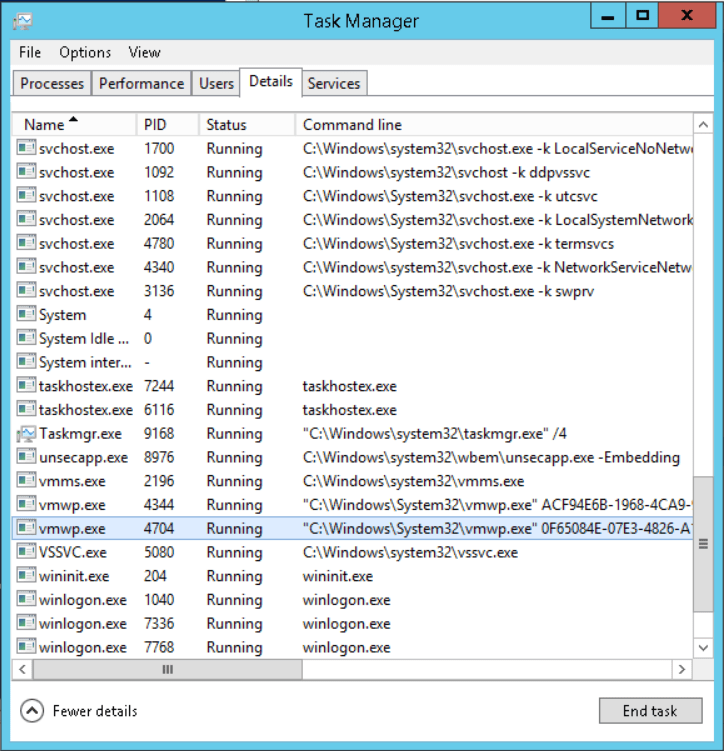
Task: Click the icon of the System process row
Action: click(26, 315)
